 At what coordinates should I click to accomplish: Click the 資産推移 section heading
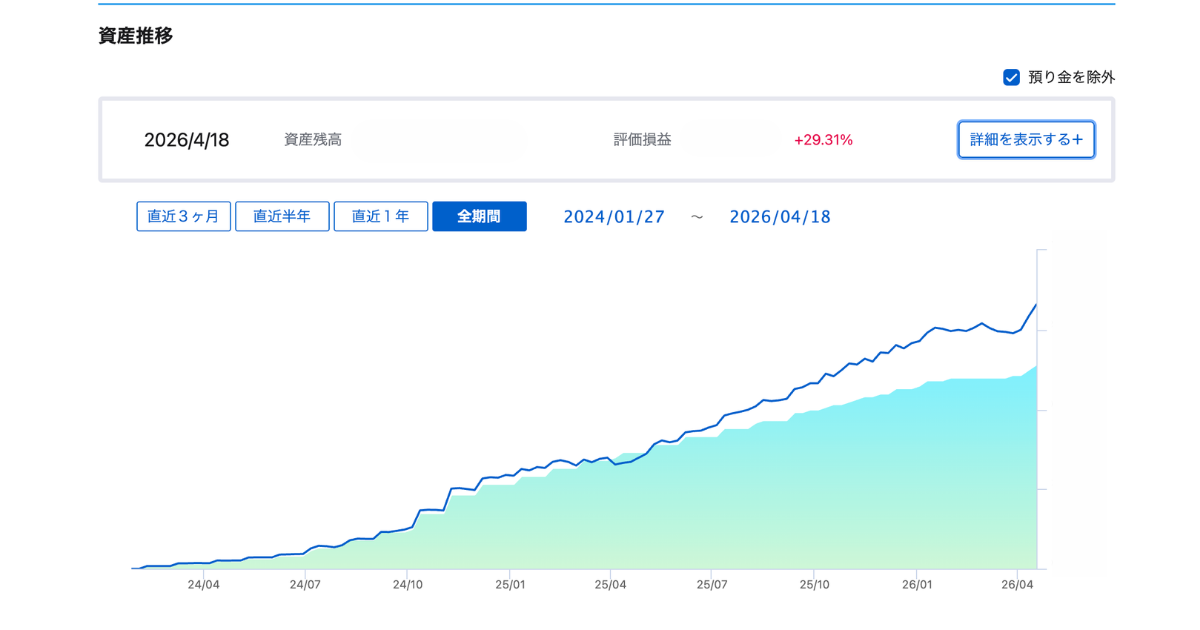click(136, 36)
